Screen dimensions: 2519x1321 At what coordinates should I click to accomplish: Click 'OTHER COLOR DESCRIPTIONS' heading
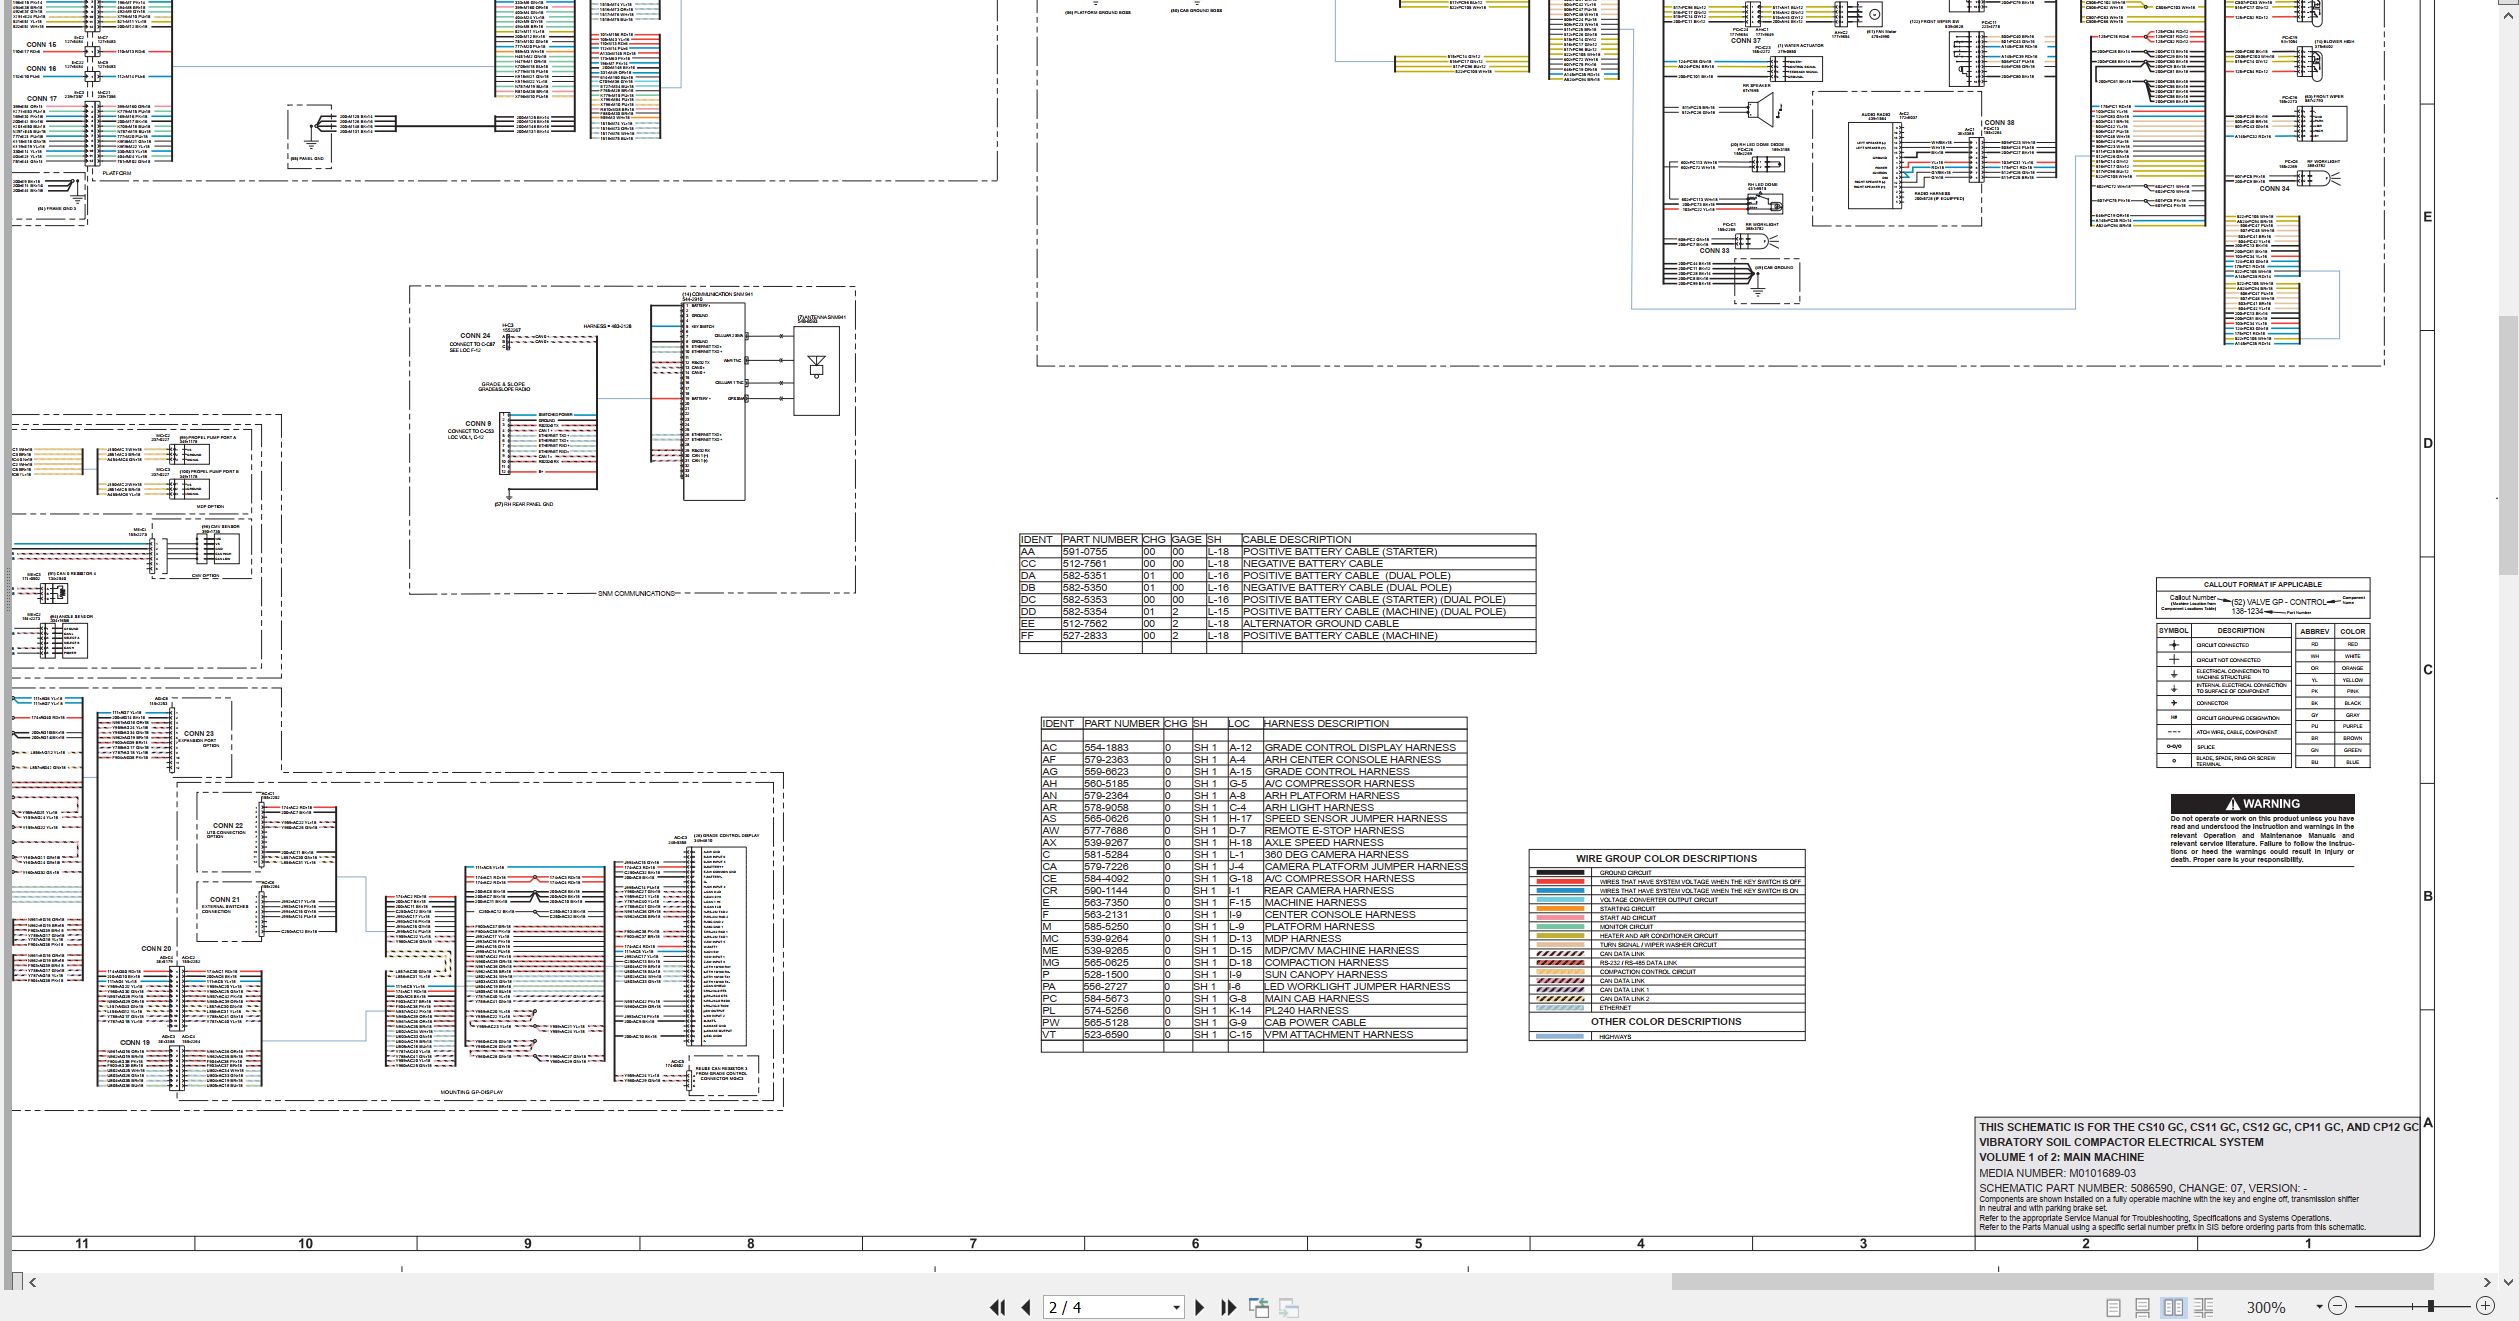[x=1666, y=1022]
